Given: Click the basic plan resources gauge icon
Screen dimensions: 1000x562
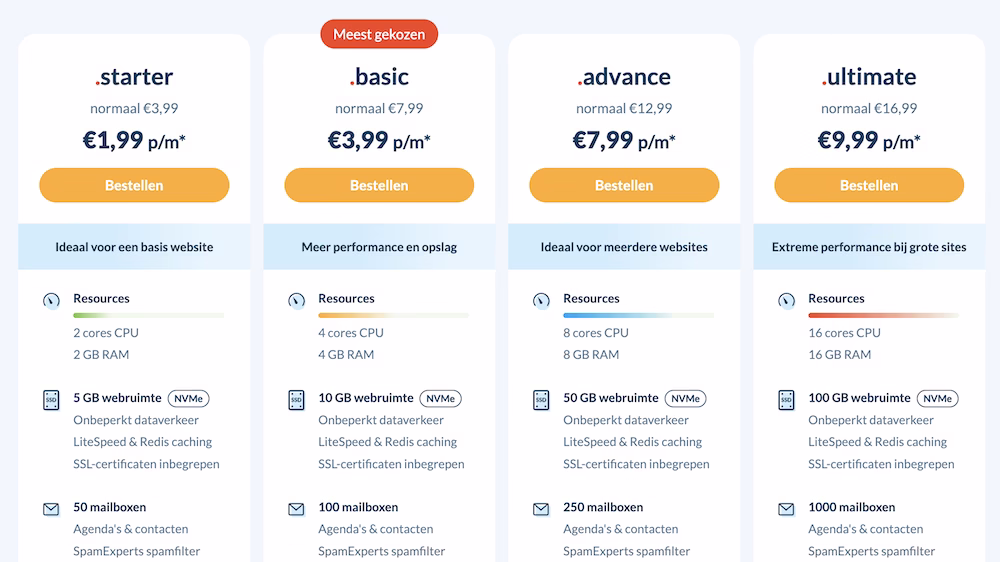Looking at the screenshot, I should [297, 300].
